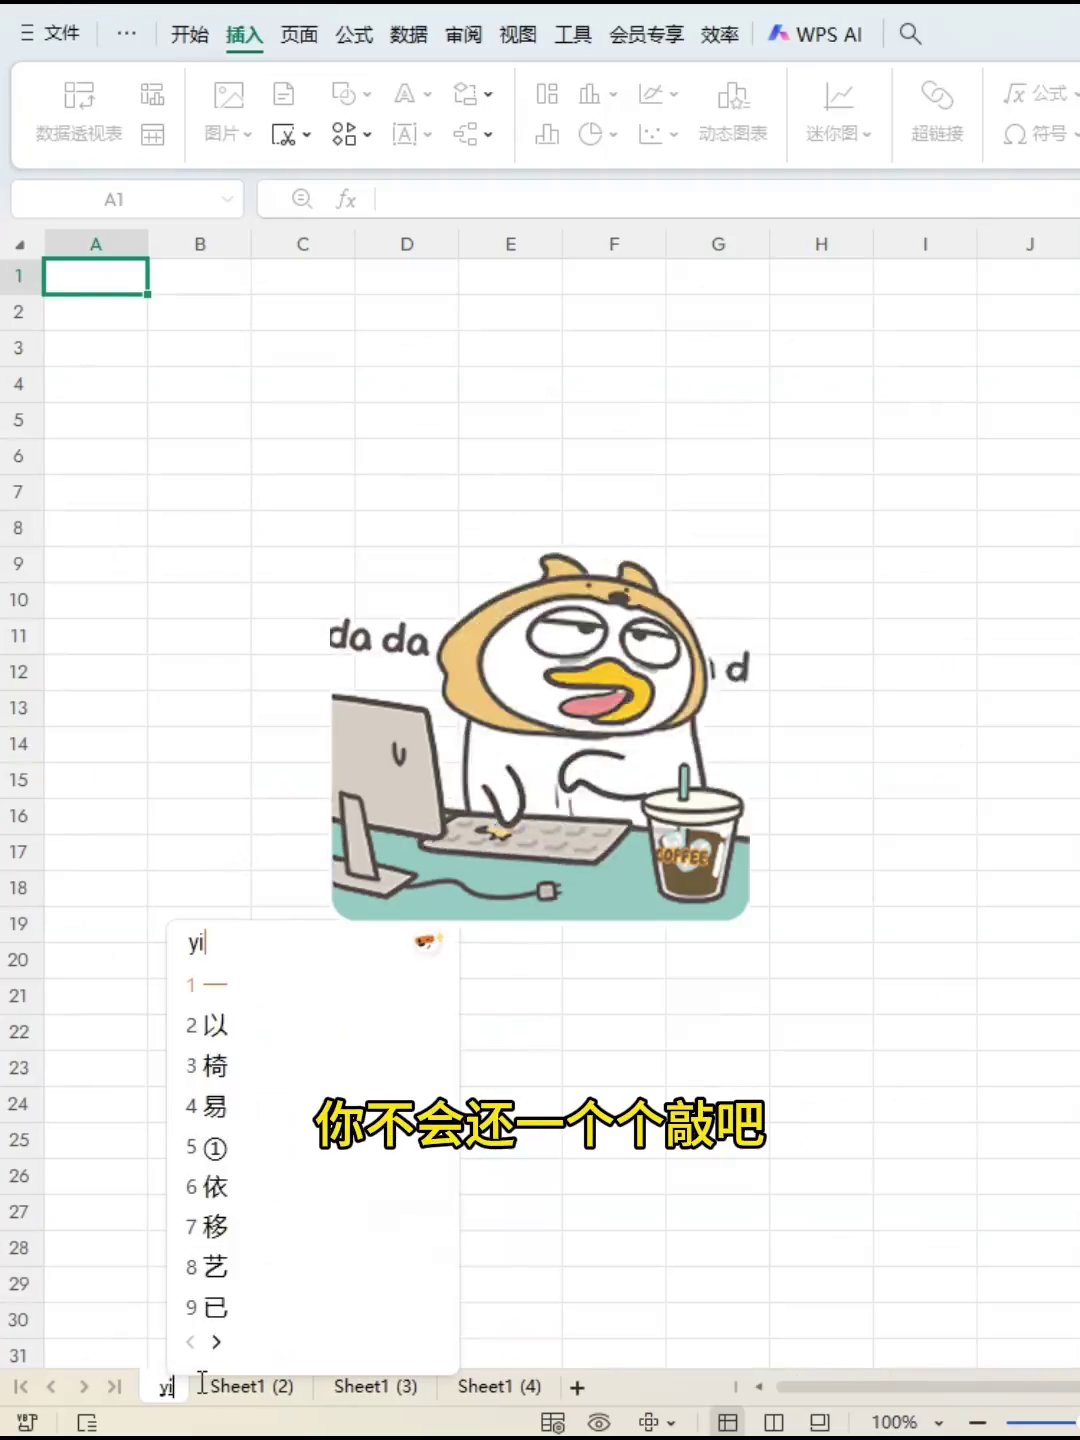Click the duck typing cartoon image

pos(540,737)
